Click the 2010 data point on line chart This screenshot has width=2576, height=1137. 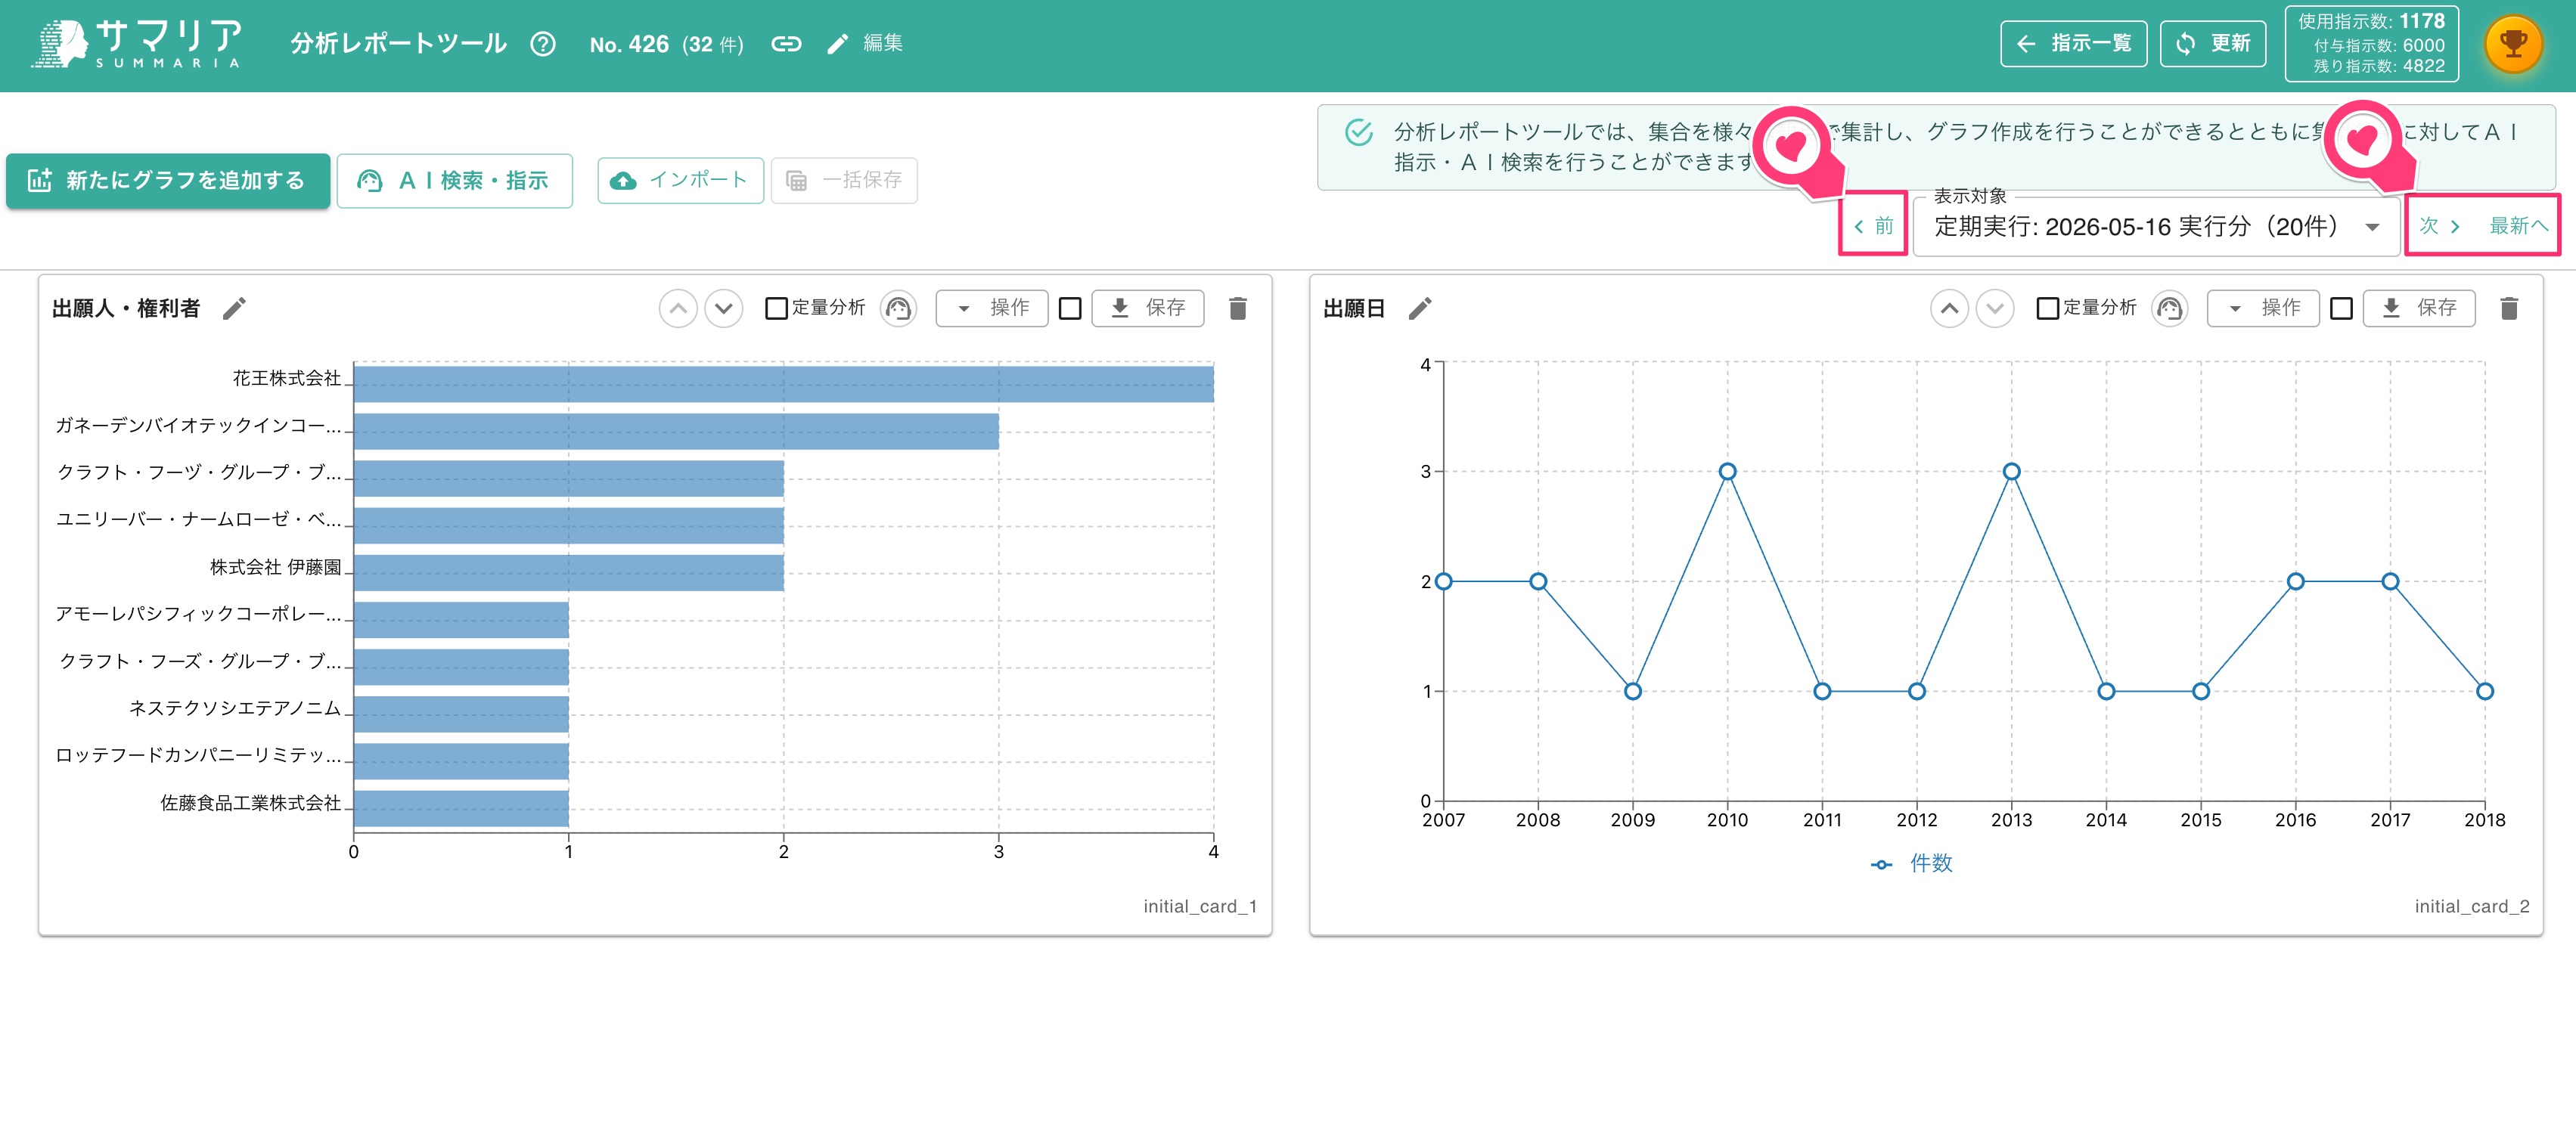[1728, 471]
